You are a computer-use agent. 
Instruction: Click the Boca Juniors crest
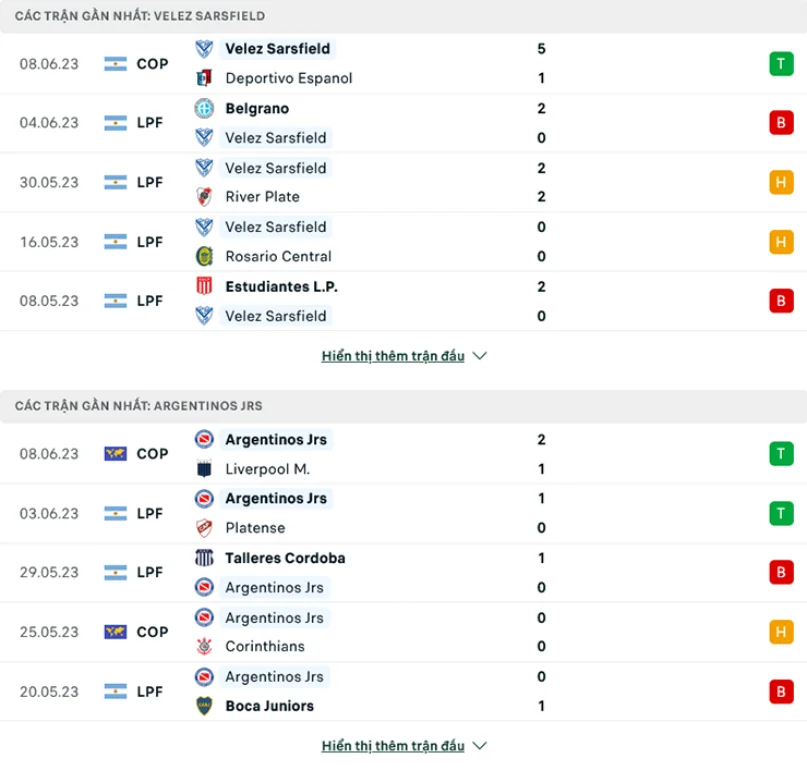point(205,706)
